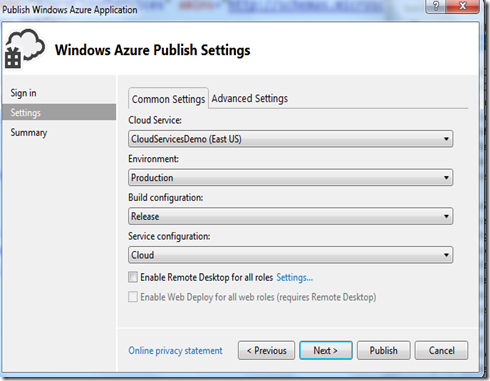Click the < Previous button
The height and width of the screenshot is (381, 490).
[266, 350]
